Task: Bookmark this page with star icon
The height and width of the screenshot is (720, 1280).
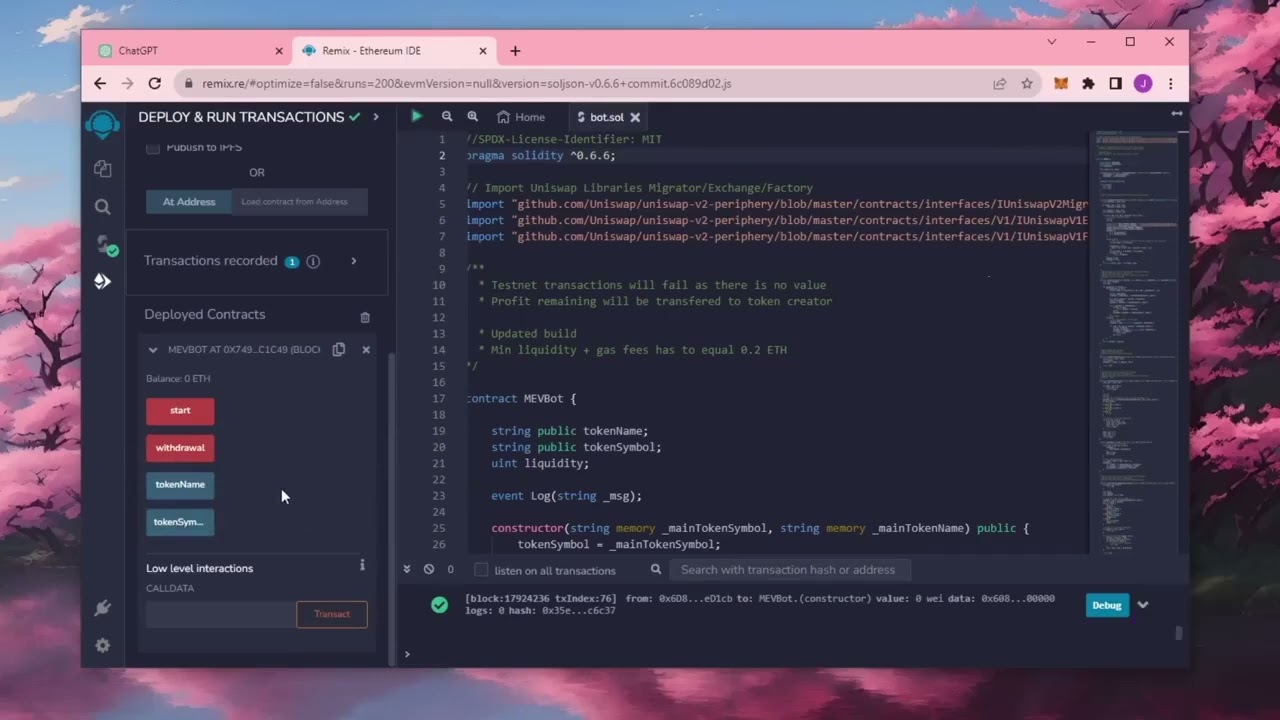Action: pos(1026,84)
